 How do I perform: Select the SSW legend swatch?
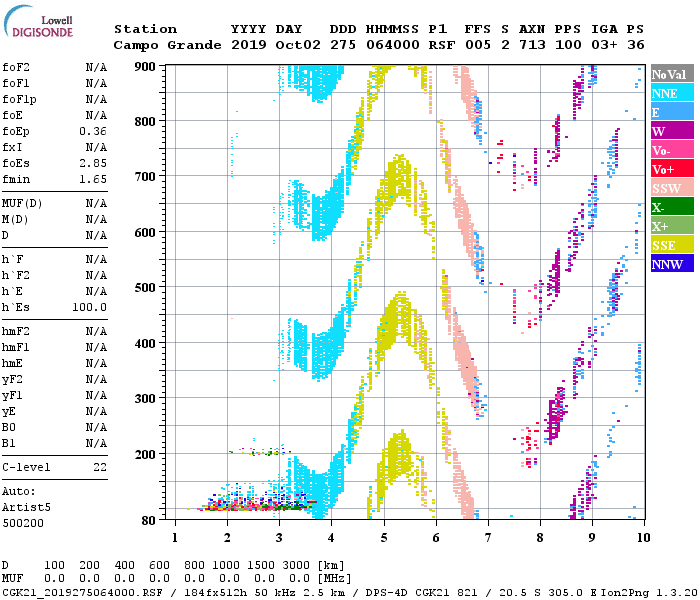coord(672,188)
